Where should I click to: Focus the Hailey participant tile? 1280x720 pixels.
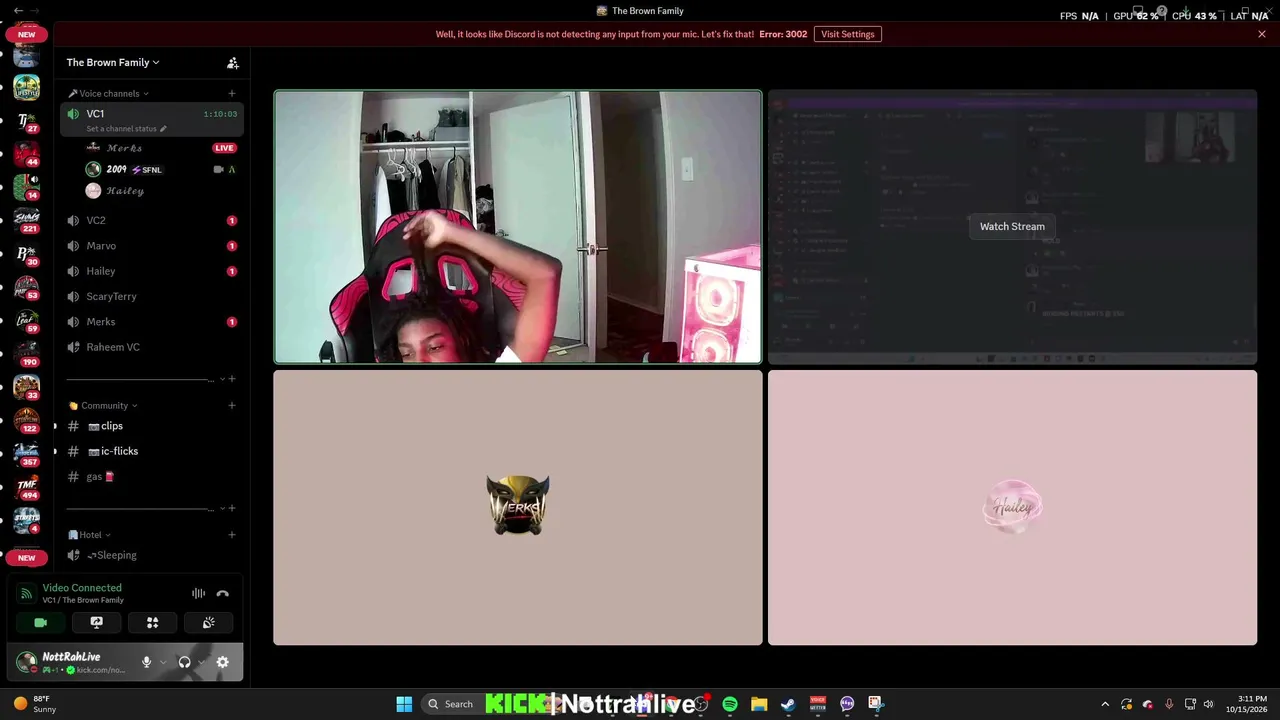coord(1012,508)
